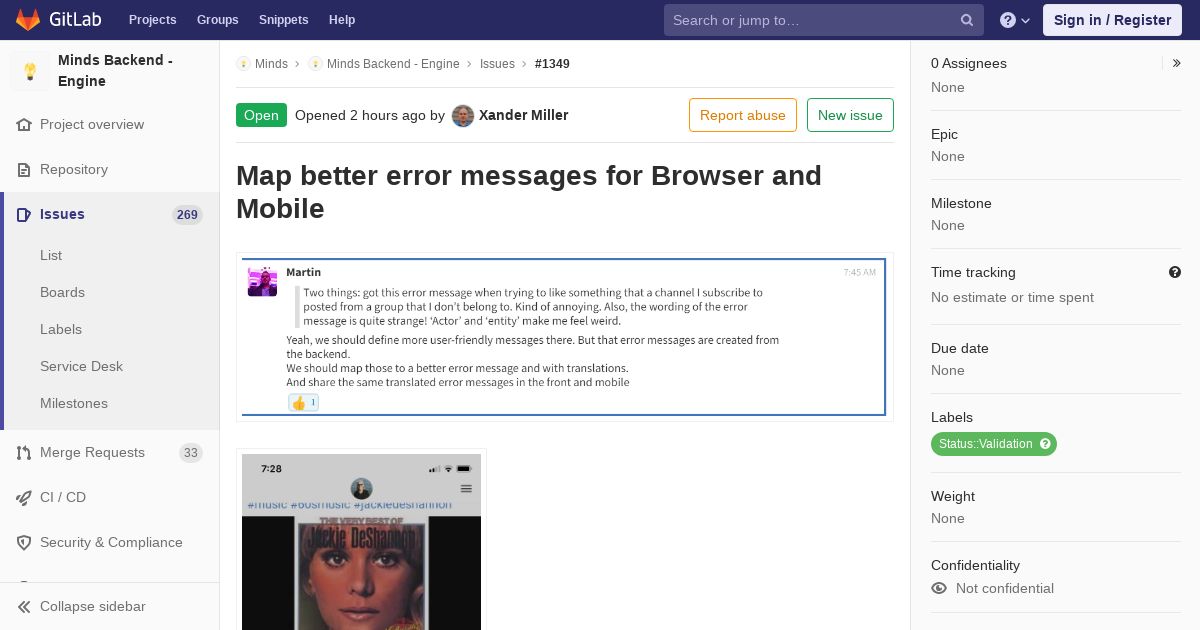Open the Martin chat screenshot image
Image resolution: width=1200 pixels, height=630 pixels.
pyautogui.click(x=564, y=337)
